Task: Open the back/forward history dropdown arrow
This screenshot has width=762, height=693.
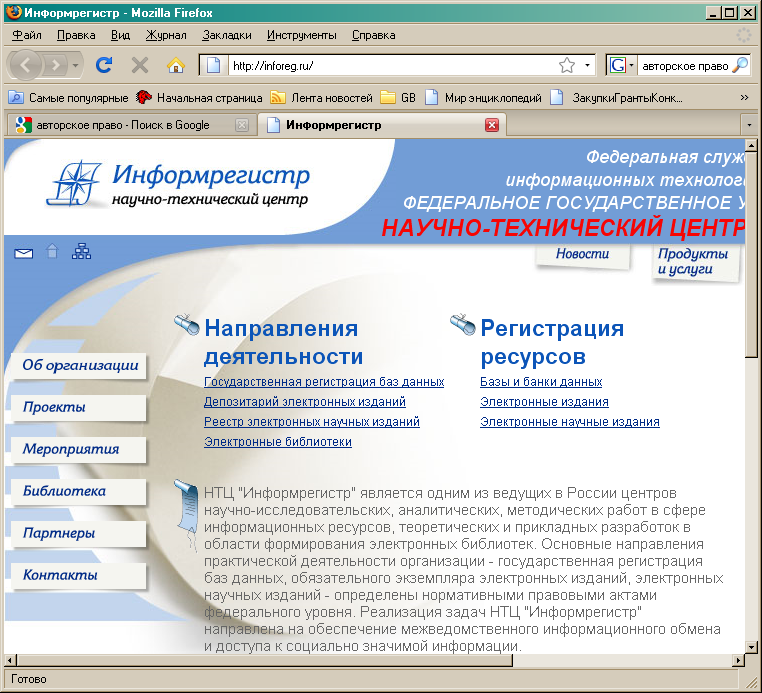Action: point(75,65)
